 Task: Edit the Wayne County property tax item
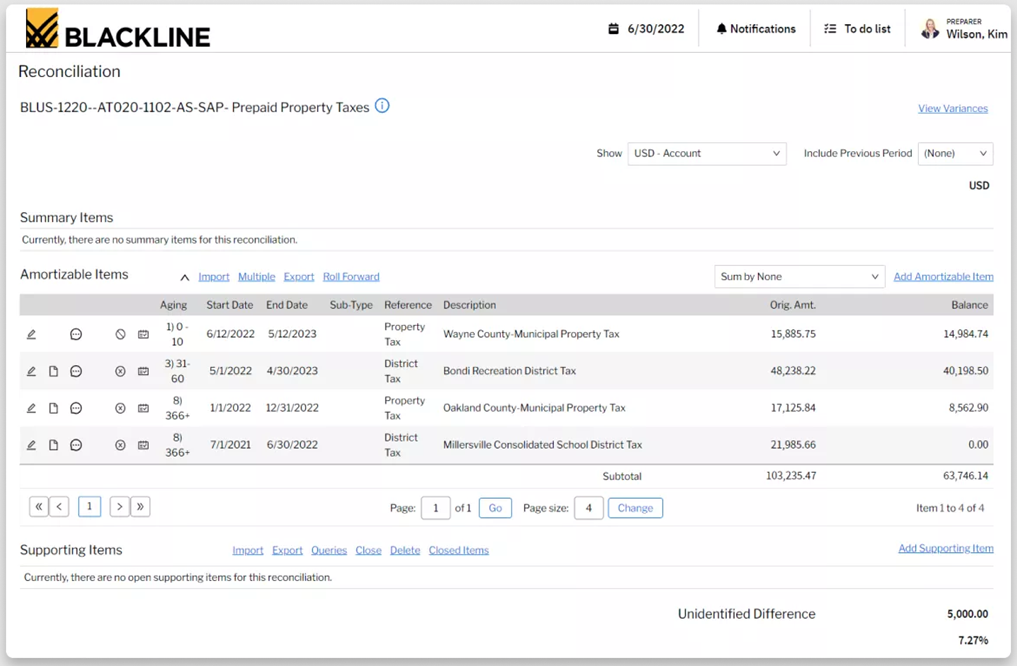(31, 334)
